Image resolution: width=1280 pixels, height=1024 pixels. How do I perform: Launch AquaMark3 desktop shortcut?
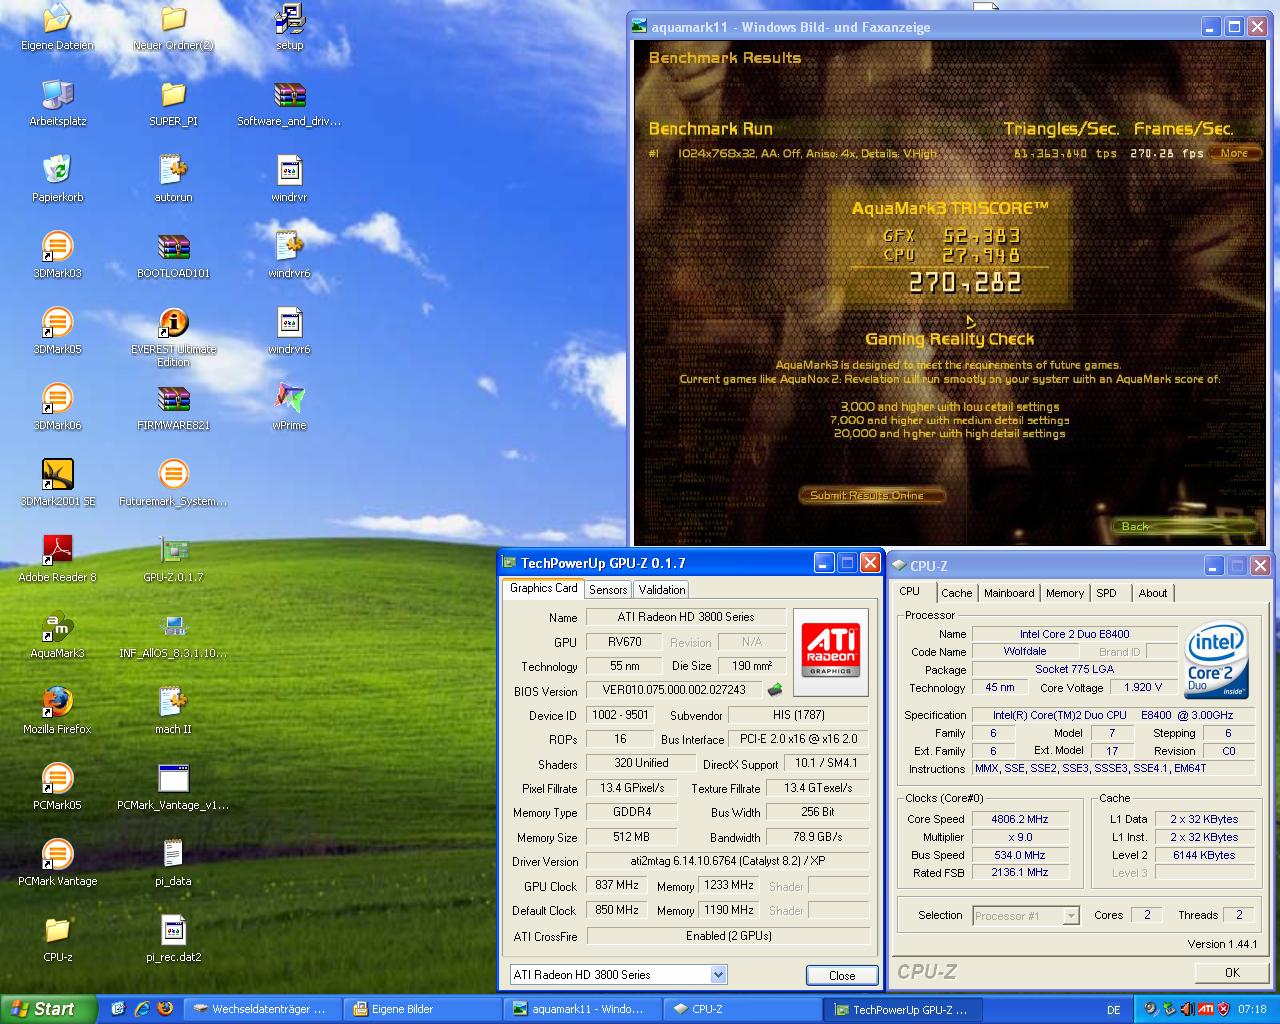click(57, 626)
